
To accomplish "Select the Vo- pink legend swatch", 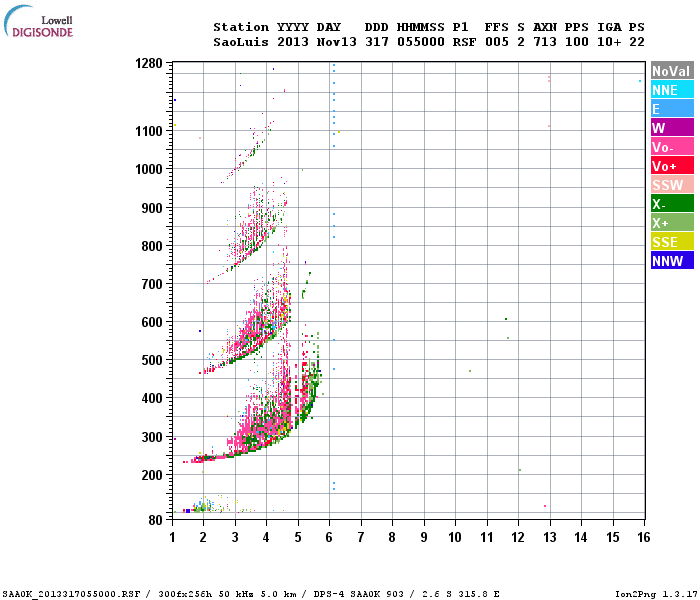I will tap(672, 147).
